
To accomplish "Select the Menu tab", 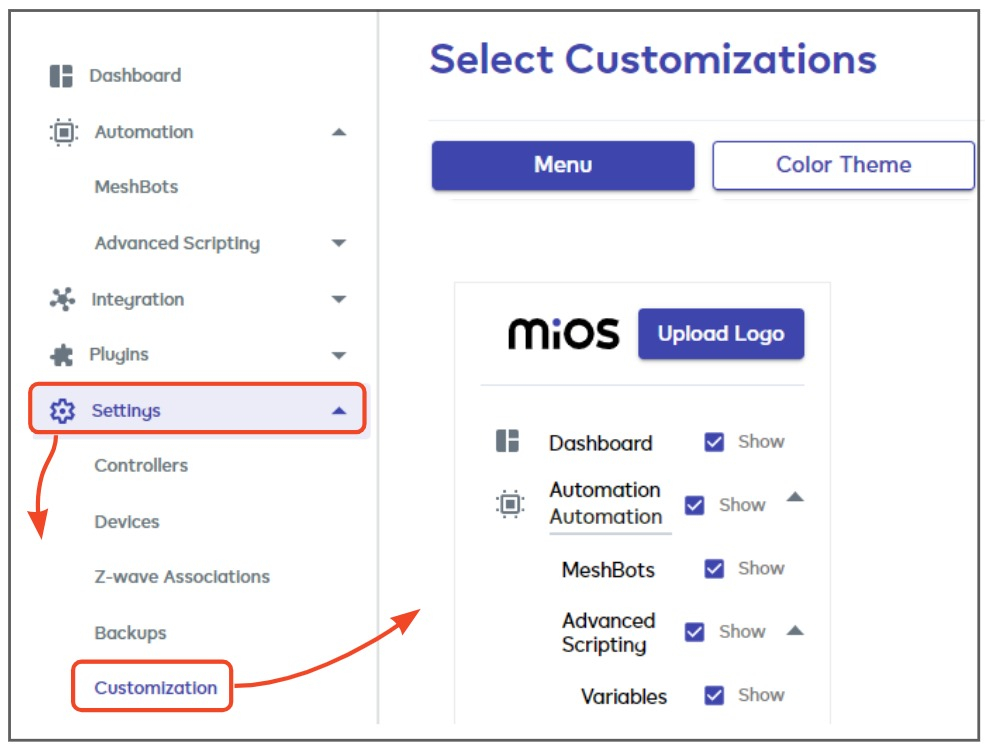I will pyautogui.click(x=562, y=166).
